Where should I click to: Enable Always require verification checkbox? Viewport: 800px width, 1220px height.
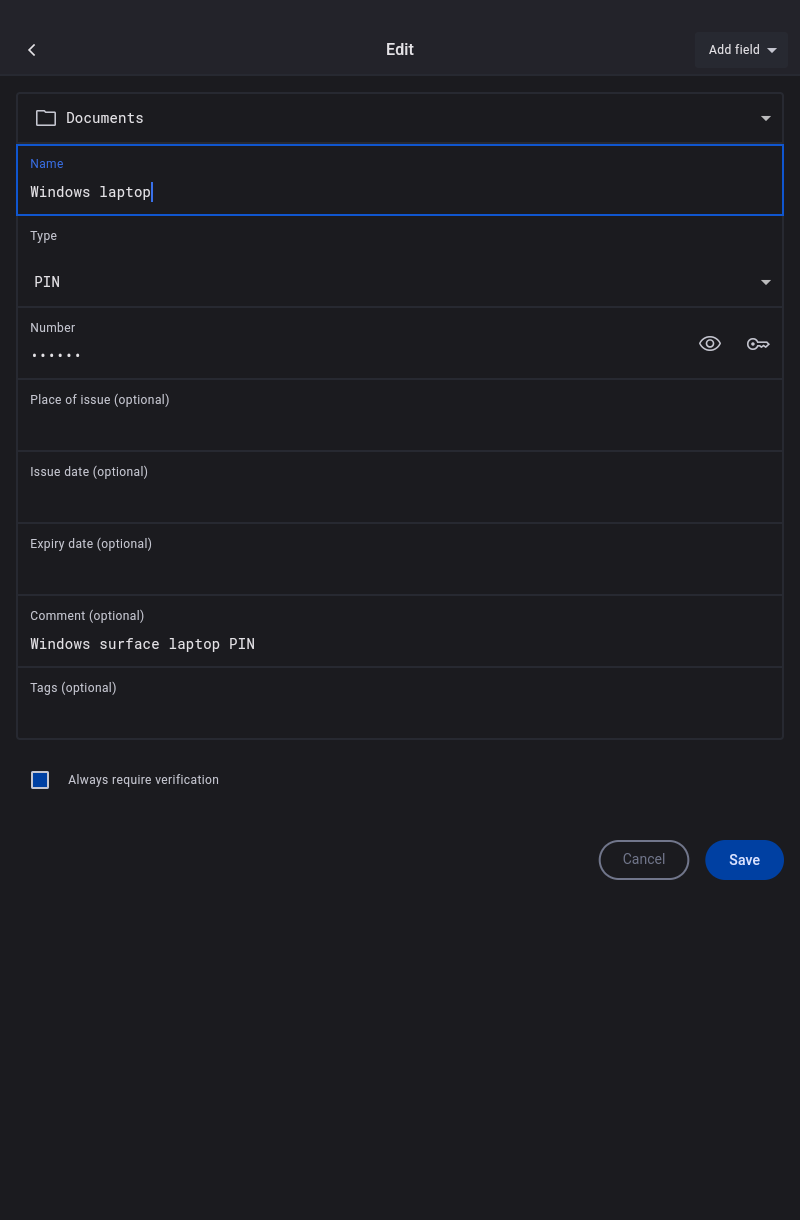(40, 780)
